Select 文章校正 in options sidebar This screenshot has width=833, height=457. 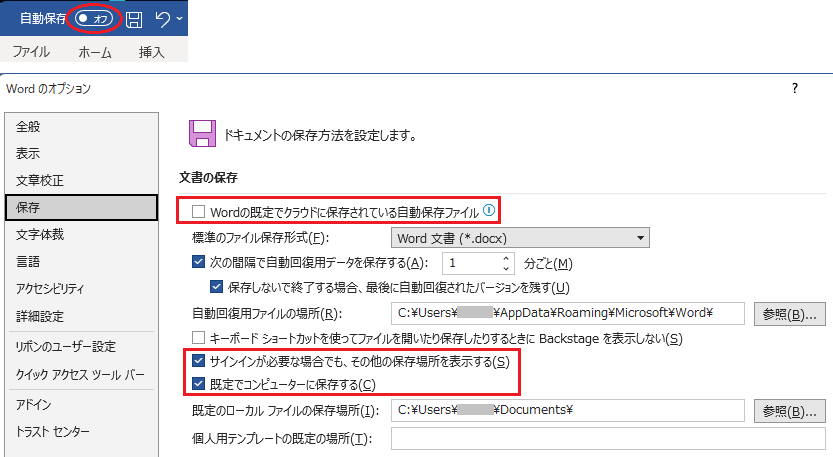pos(81,181)
